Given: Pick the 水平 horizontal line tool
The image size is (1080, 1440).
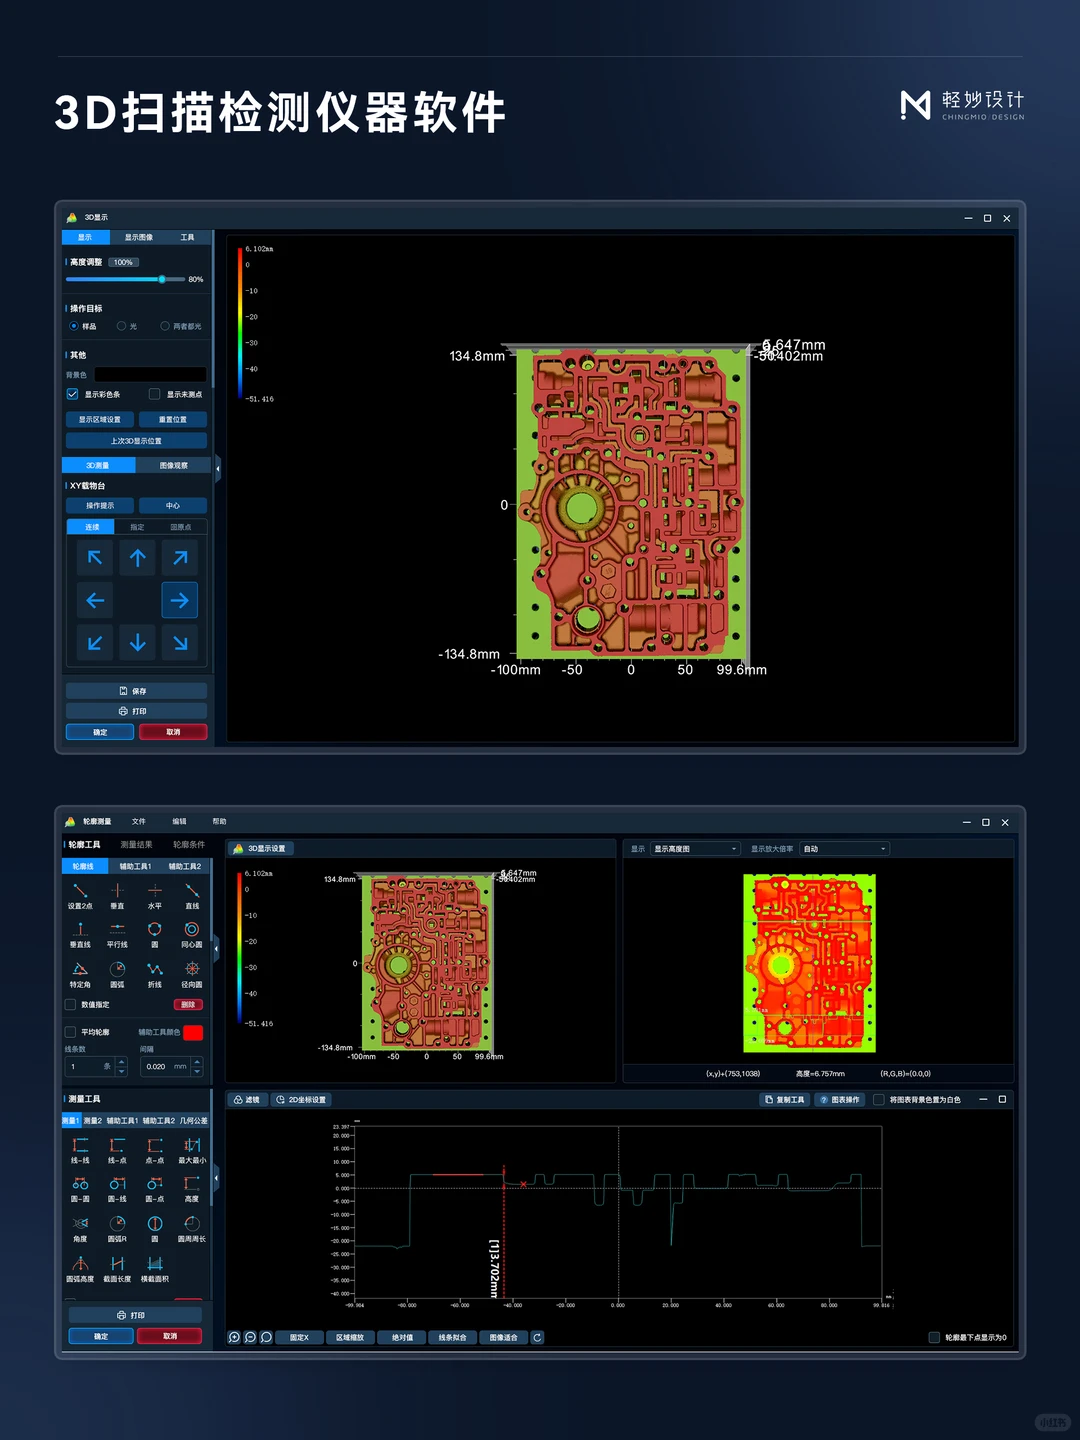Looking at the screenshot, I should (155, 895).
